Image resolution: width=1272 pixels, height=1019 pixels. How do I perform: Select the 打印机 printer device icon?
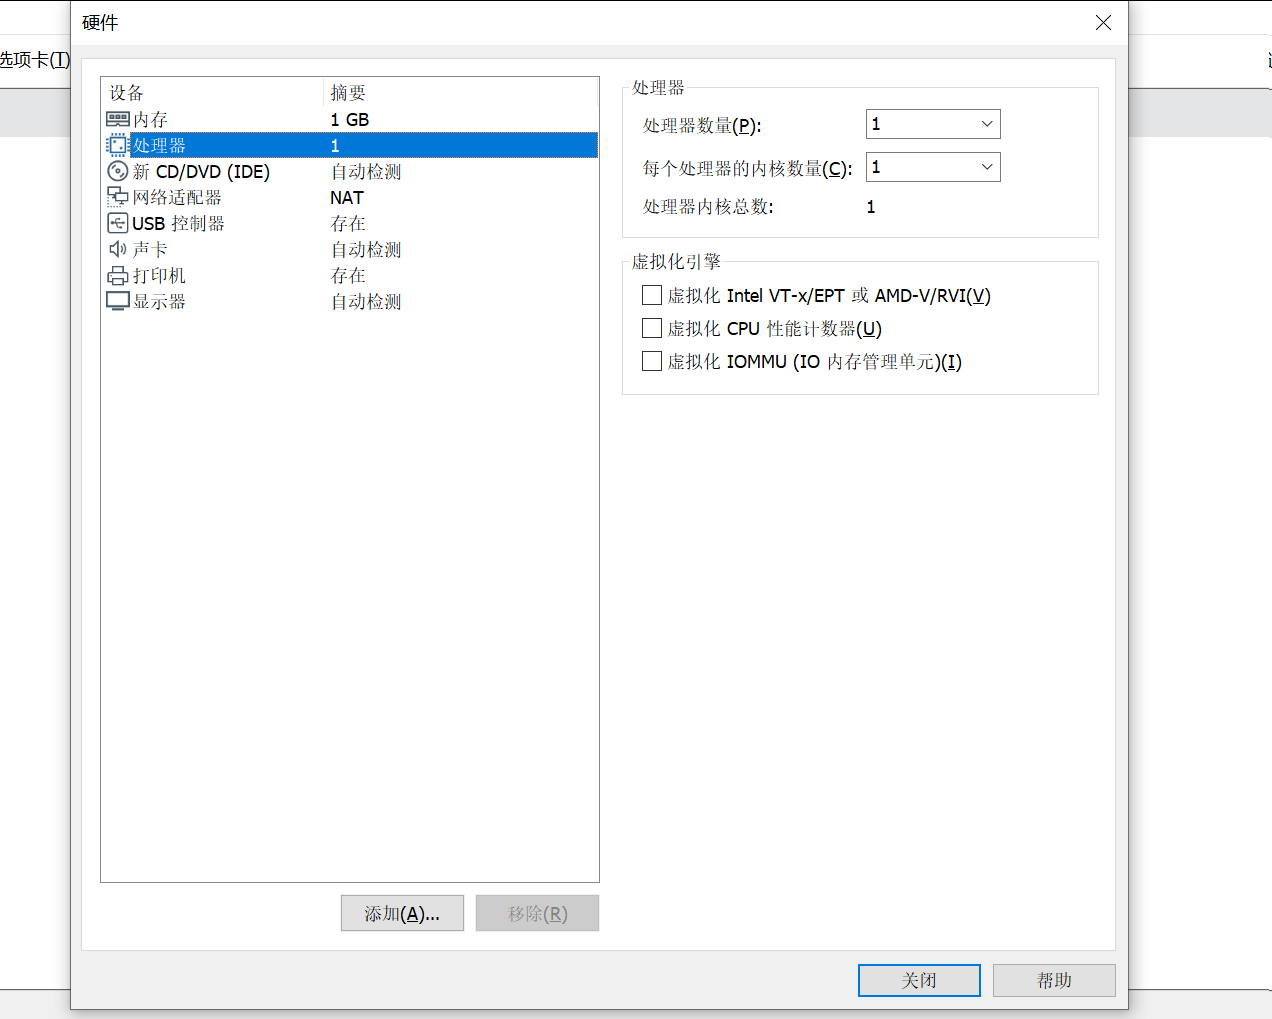117,275
